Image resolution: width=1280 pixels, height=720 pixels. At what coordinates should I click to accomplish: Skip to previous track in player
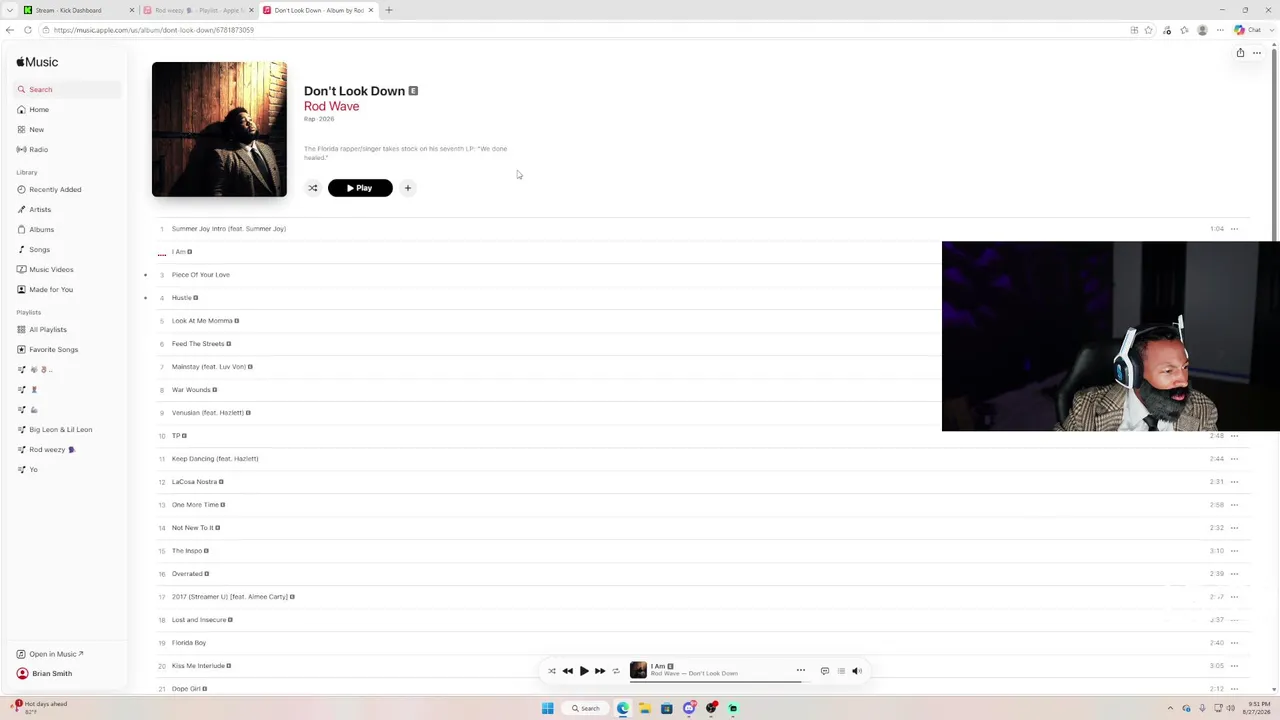point(567,671)
